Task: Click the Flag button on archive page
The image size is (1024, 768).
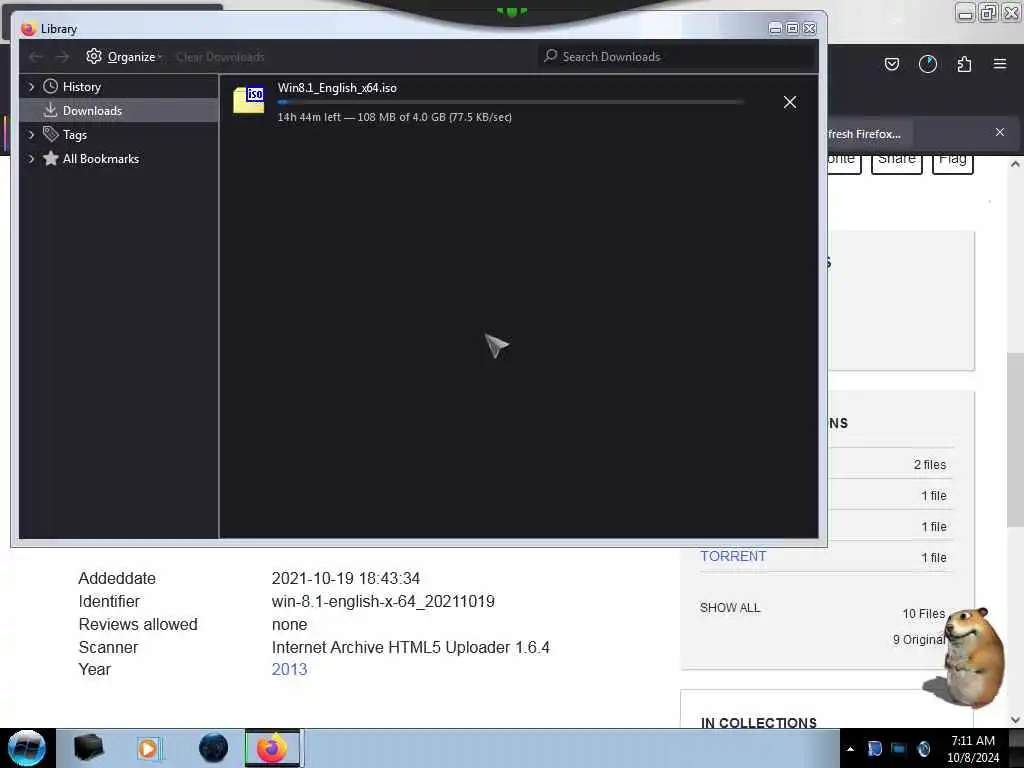Action: pyautogui.click(x=953, y=161)
